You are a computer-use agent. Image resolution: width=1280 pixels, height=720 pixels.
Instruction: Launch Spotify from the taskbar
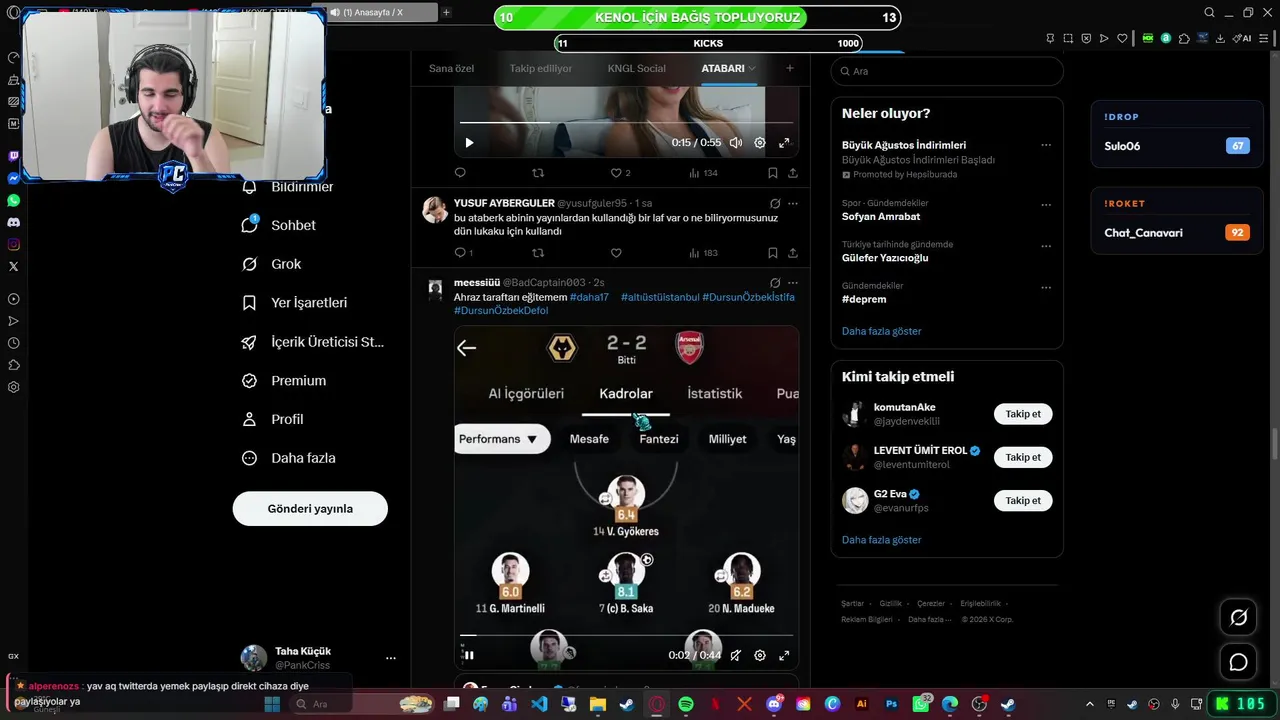[686, 704]
